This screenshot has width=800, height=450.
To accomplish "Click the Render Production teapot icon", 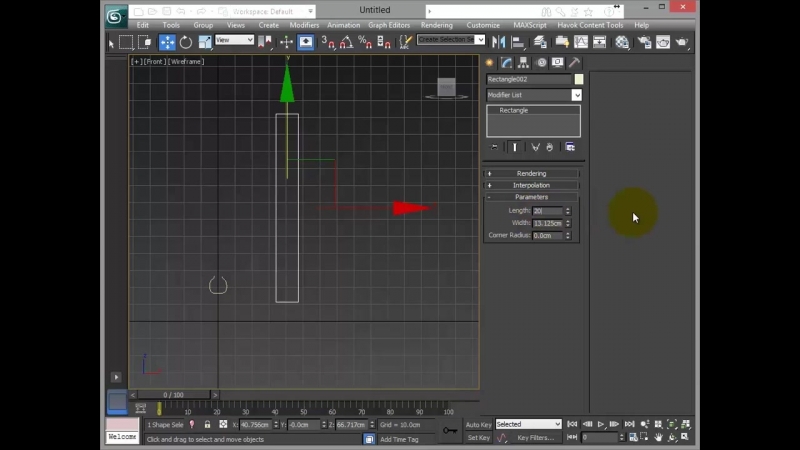I will 682,42.
